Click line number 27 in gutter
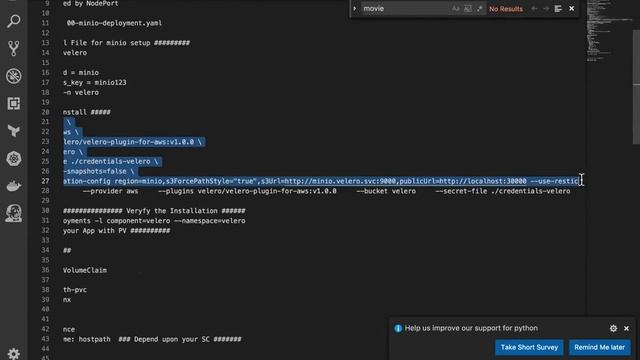 45,181
